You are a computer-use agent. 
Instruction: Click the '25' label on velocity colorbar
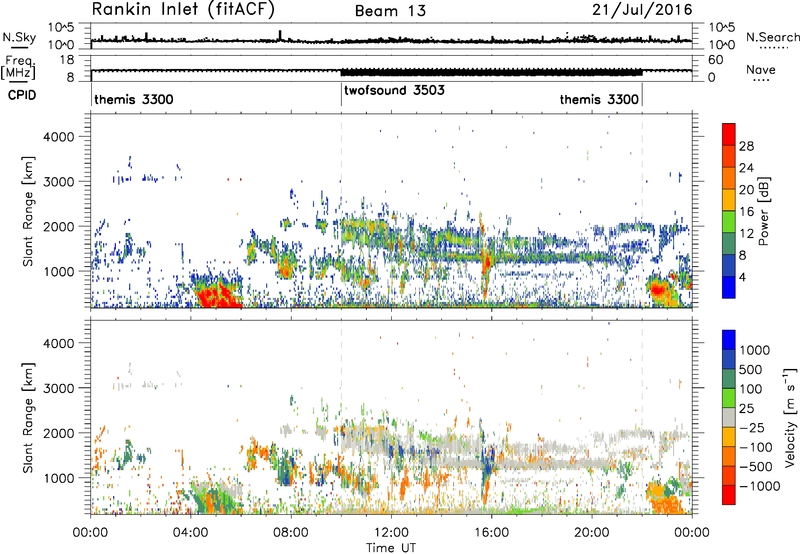[x=747, y=408]
